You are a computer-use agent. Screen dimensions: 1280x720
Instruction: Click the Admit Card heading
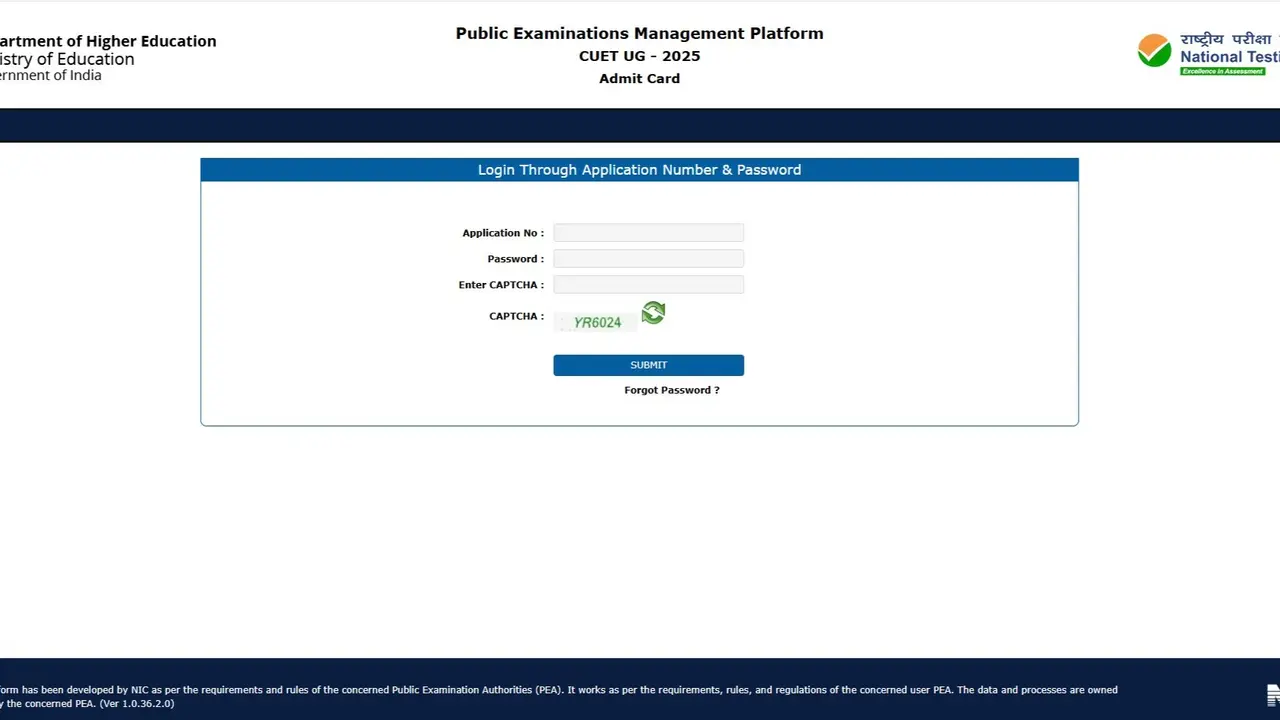[x=639, y=78]
